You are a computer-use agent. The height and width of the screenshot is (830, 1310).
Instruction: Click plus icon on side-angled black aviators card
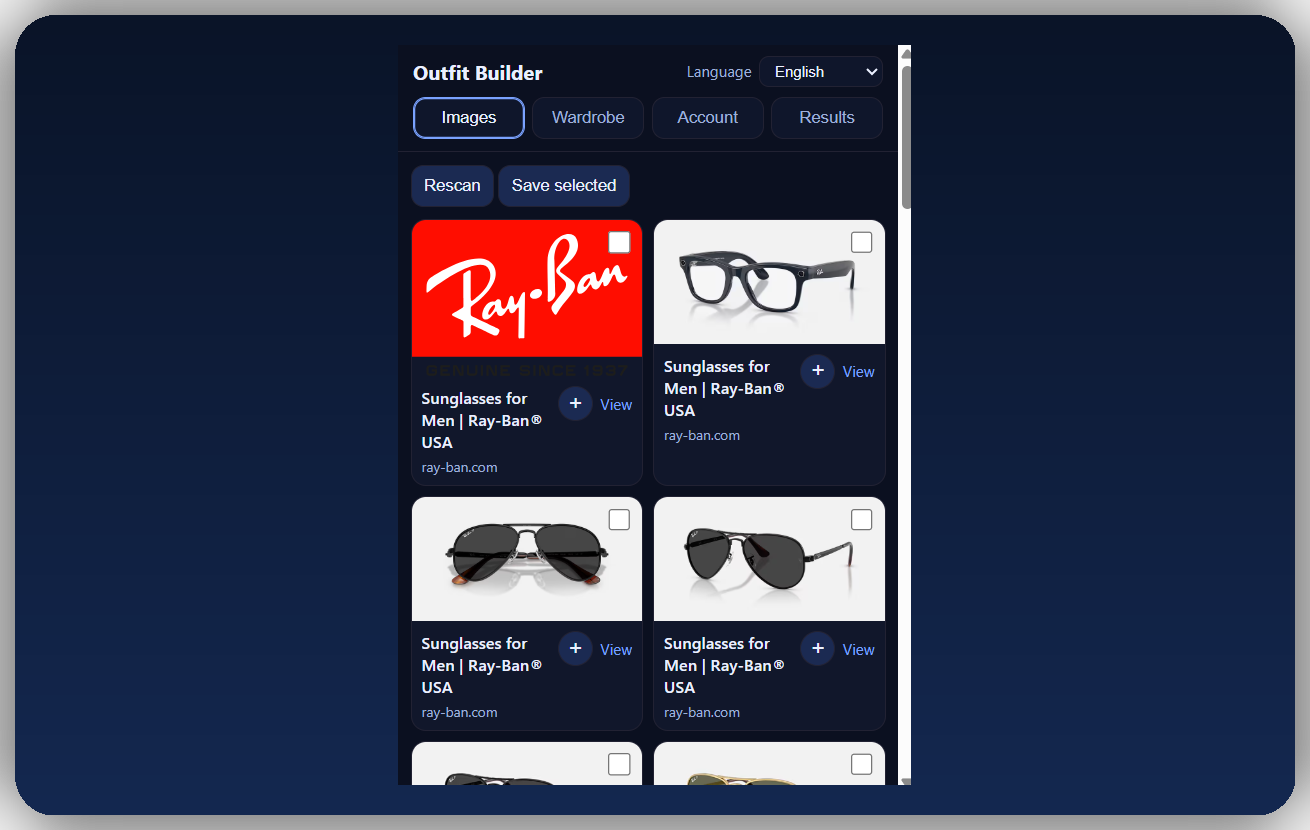(817, 649)
